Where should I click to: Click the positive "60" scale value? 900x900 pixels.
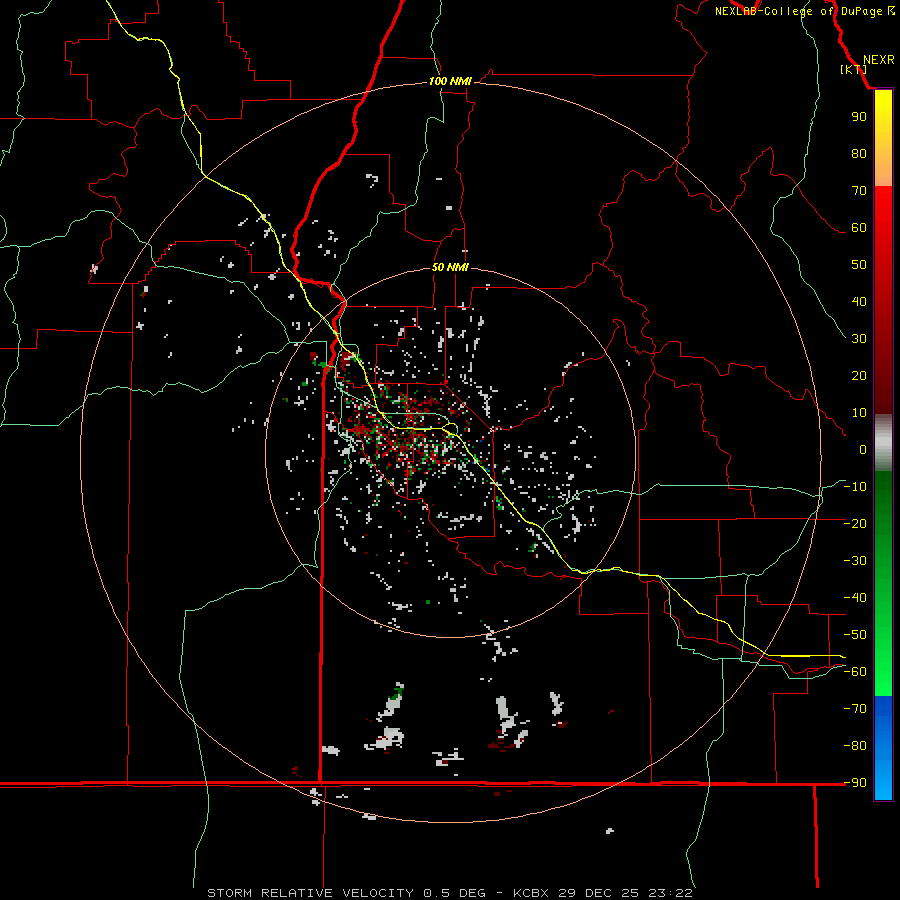859,228
